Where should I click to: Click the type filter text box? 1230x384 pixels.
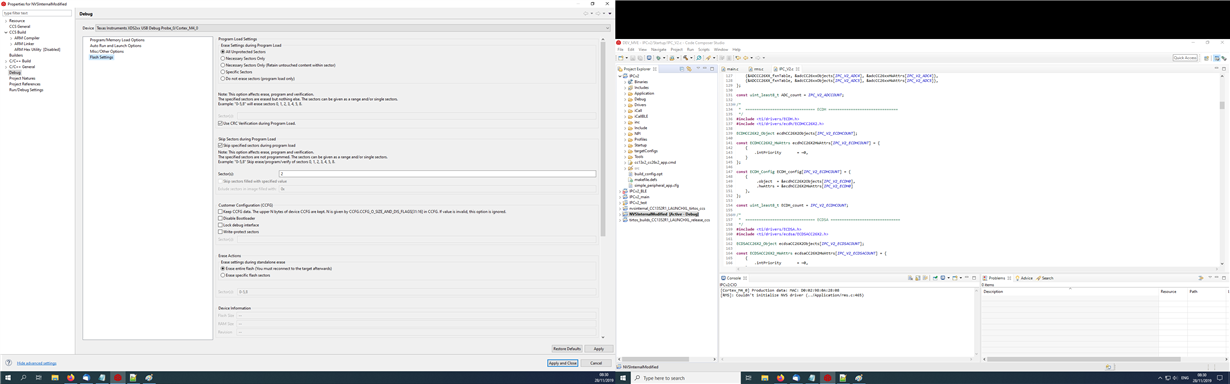[37, 13]
